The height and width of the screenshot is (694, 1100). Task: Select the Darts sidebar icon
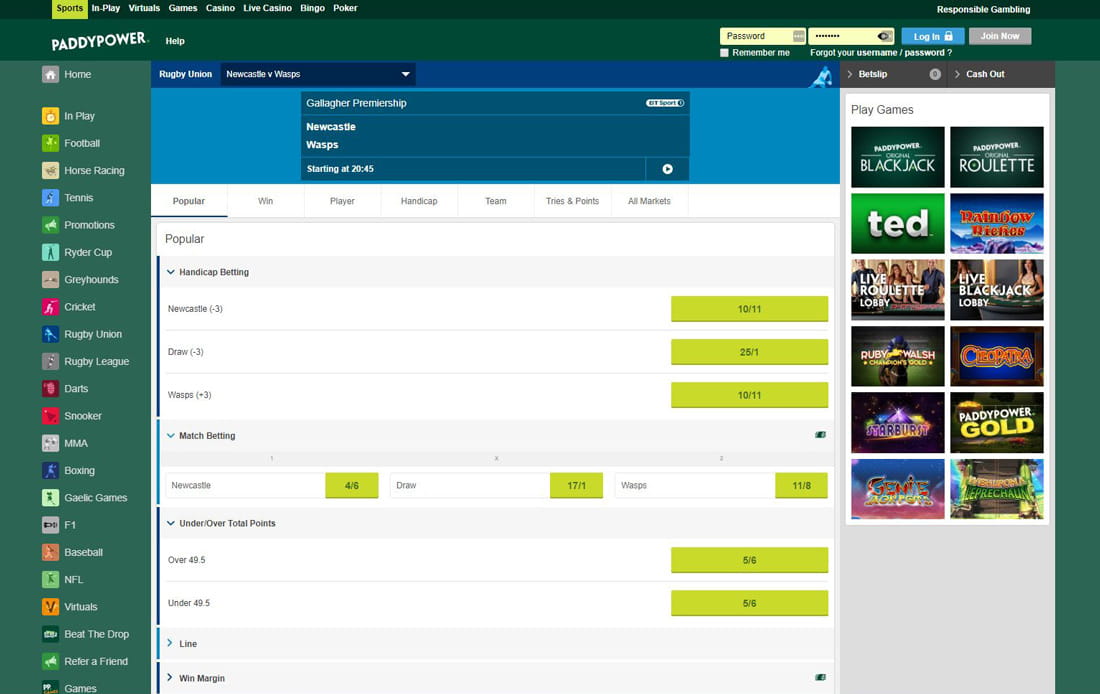pyautogui.click(x=51, y=389)
